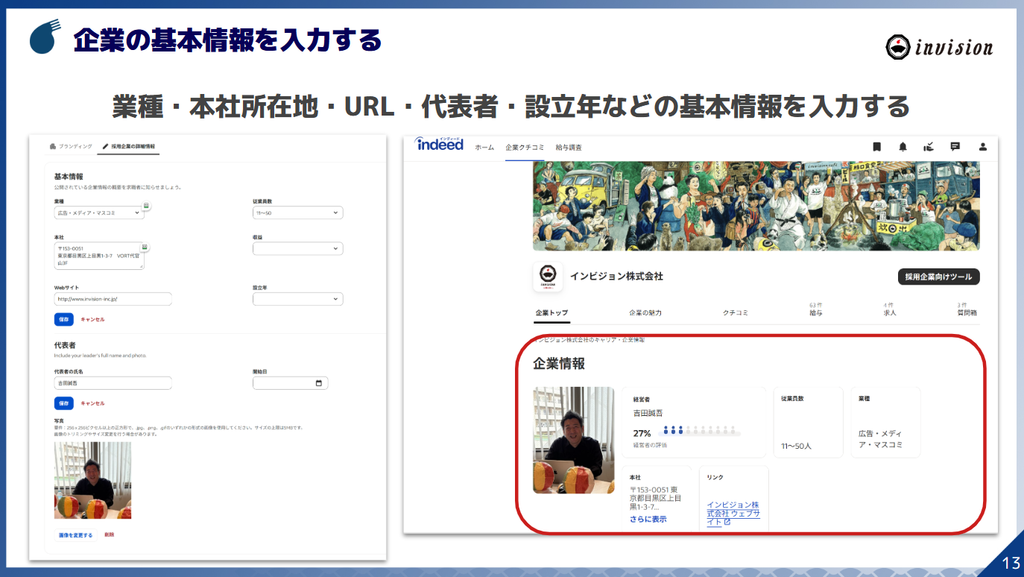Screen dimensions: 1024x577
Task: Click the external link icon after ウェブサイト
Action: 727,522
